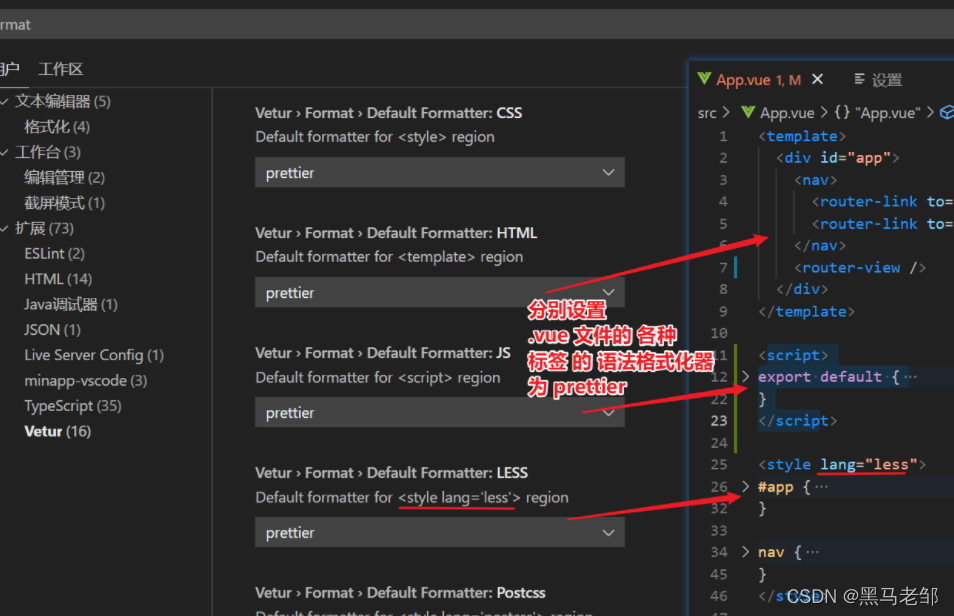The height and width of the screenshot is (616, 954).
Task: Click the </template> closing tag line
Action: pyautogui.click(x=806, y=311)
